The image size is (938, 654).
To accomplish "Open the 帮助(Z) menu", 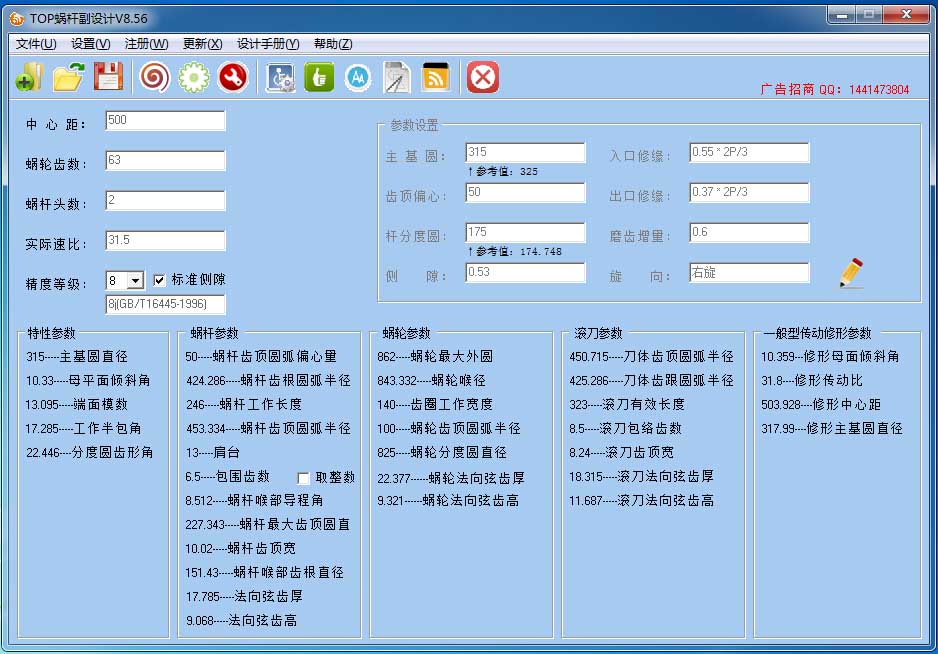I will coord(332,44).
